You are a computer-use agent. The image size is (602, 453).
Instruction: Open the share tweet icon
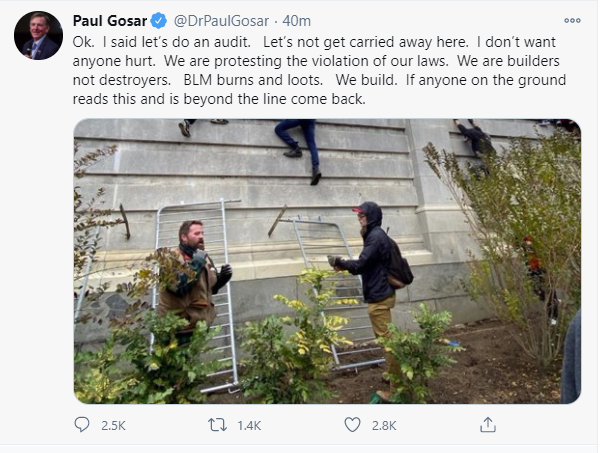[487, 425]
